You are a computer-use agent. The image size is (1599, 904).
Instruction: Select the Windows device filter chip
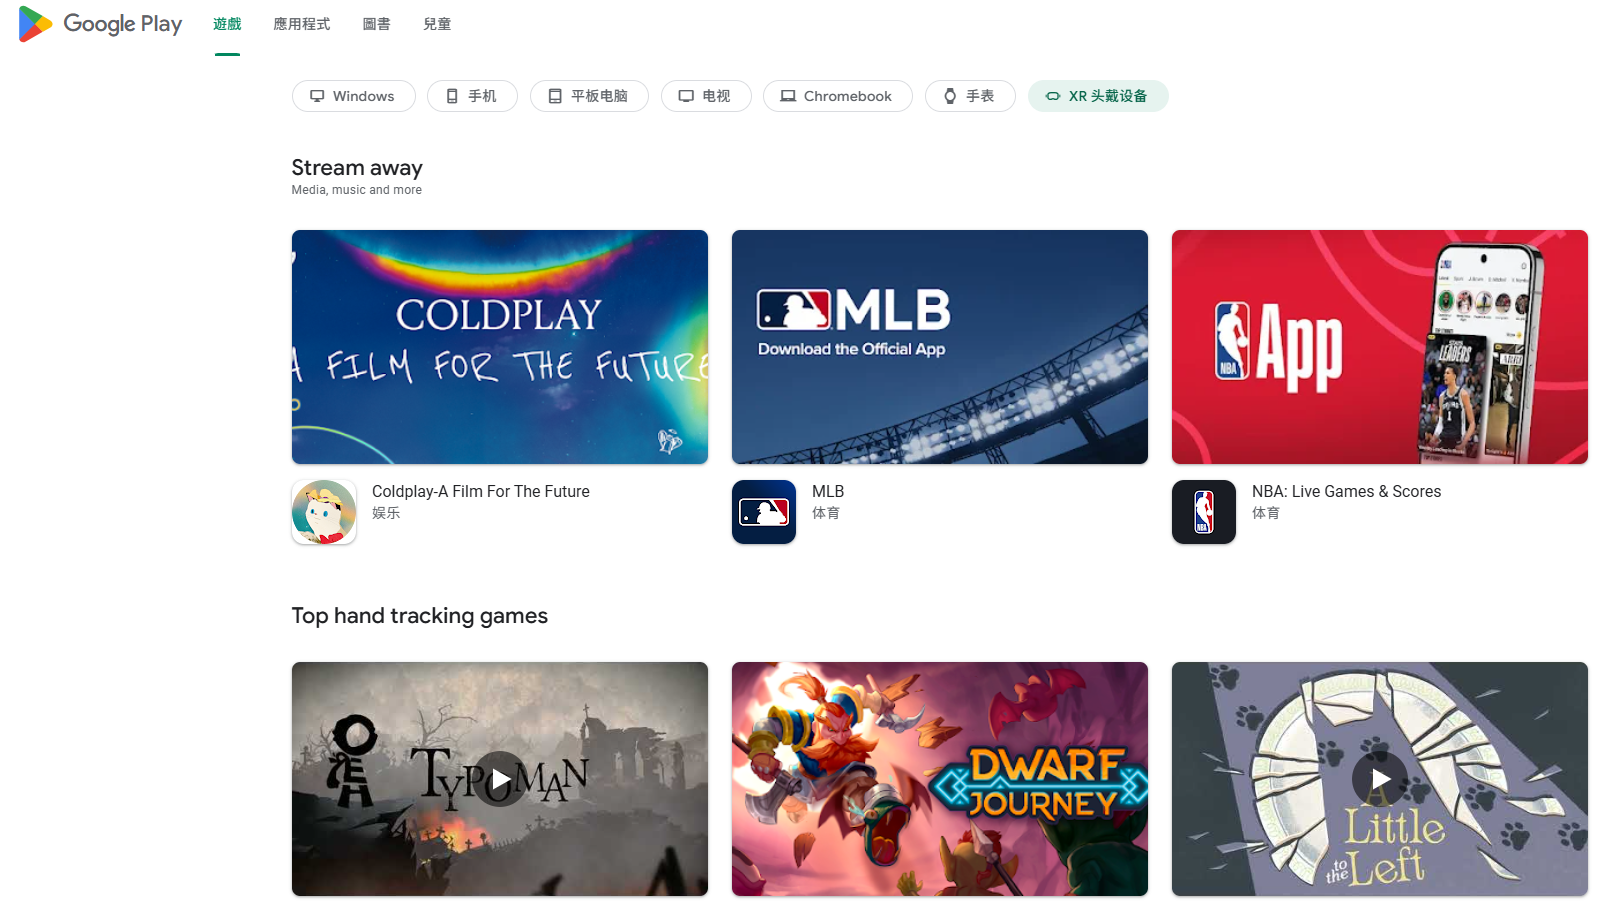point(353,96)
